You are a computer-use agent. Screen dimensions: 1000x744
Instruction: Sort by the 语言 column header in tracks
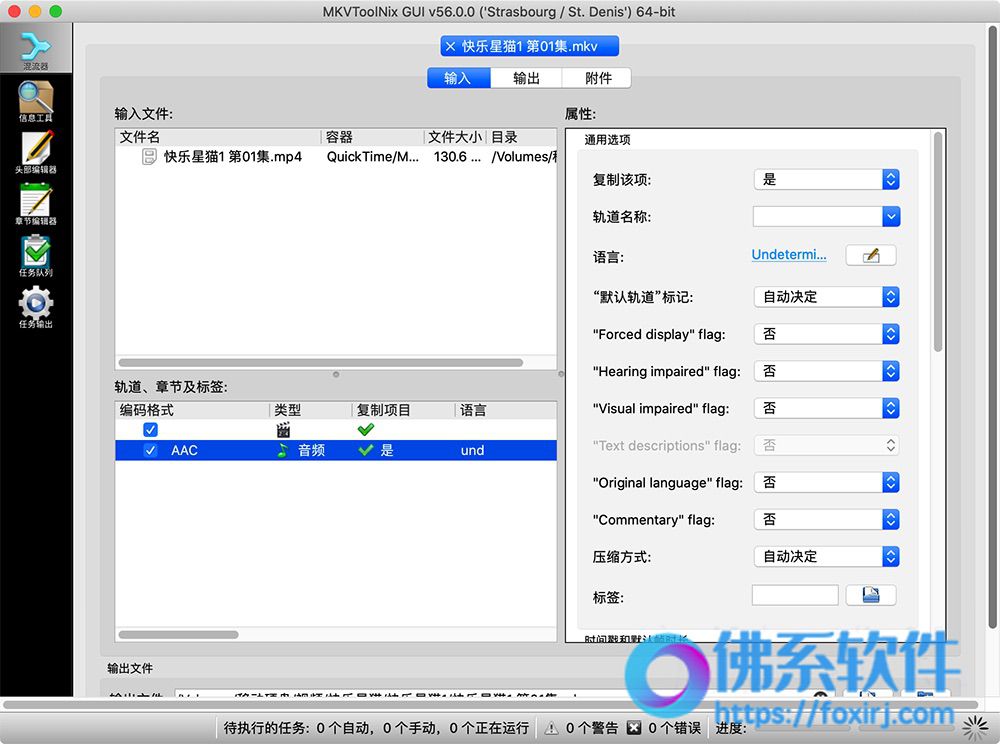coord(506,410)
